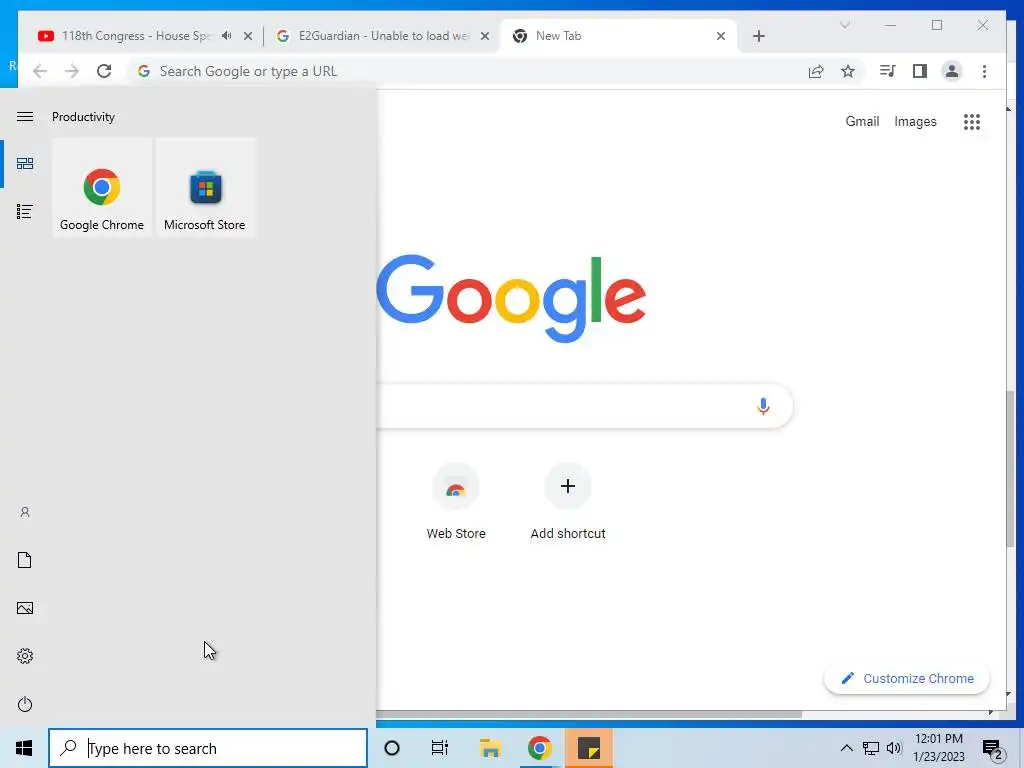
Task: Click the Google logo
Action: 511,298
